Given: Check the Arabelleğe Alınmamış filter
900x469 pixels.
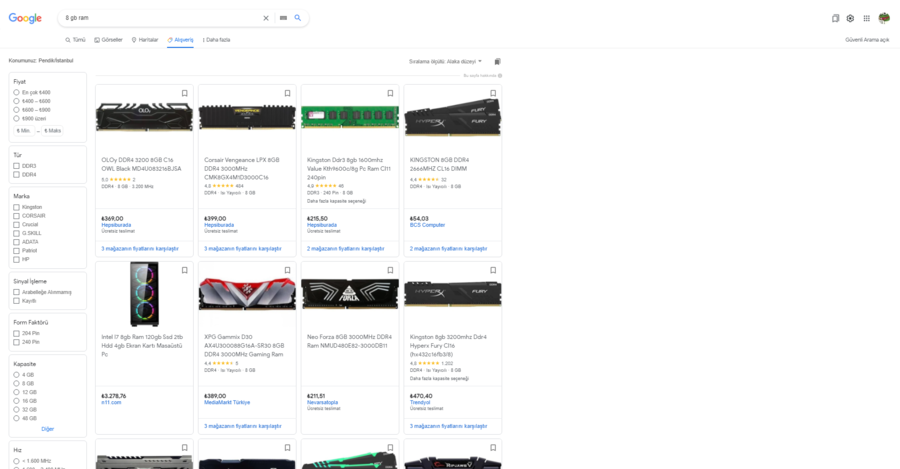Looking at the screenshot, I should click(x=16, y=292).
